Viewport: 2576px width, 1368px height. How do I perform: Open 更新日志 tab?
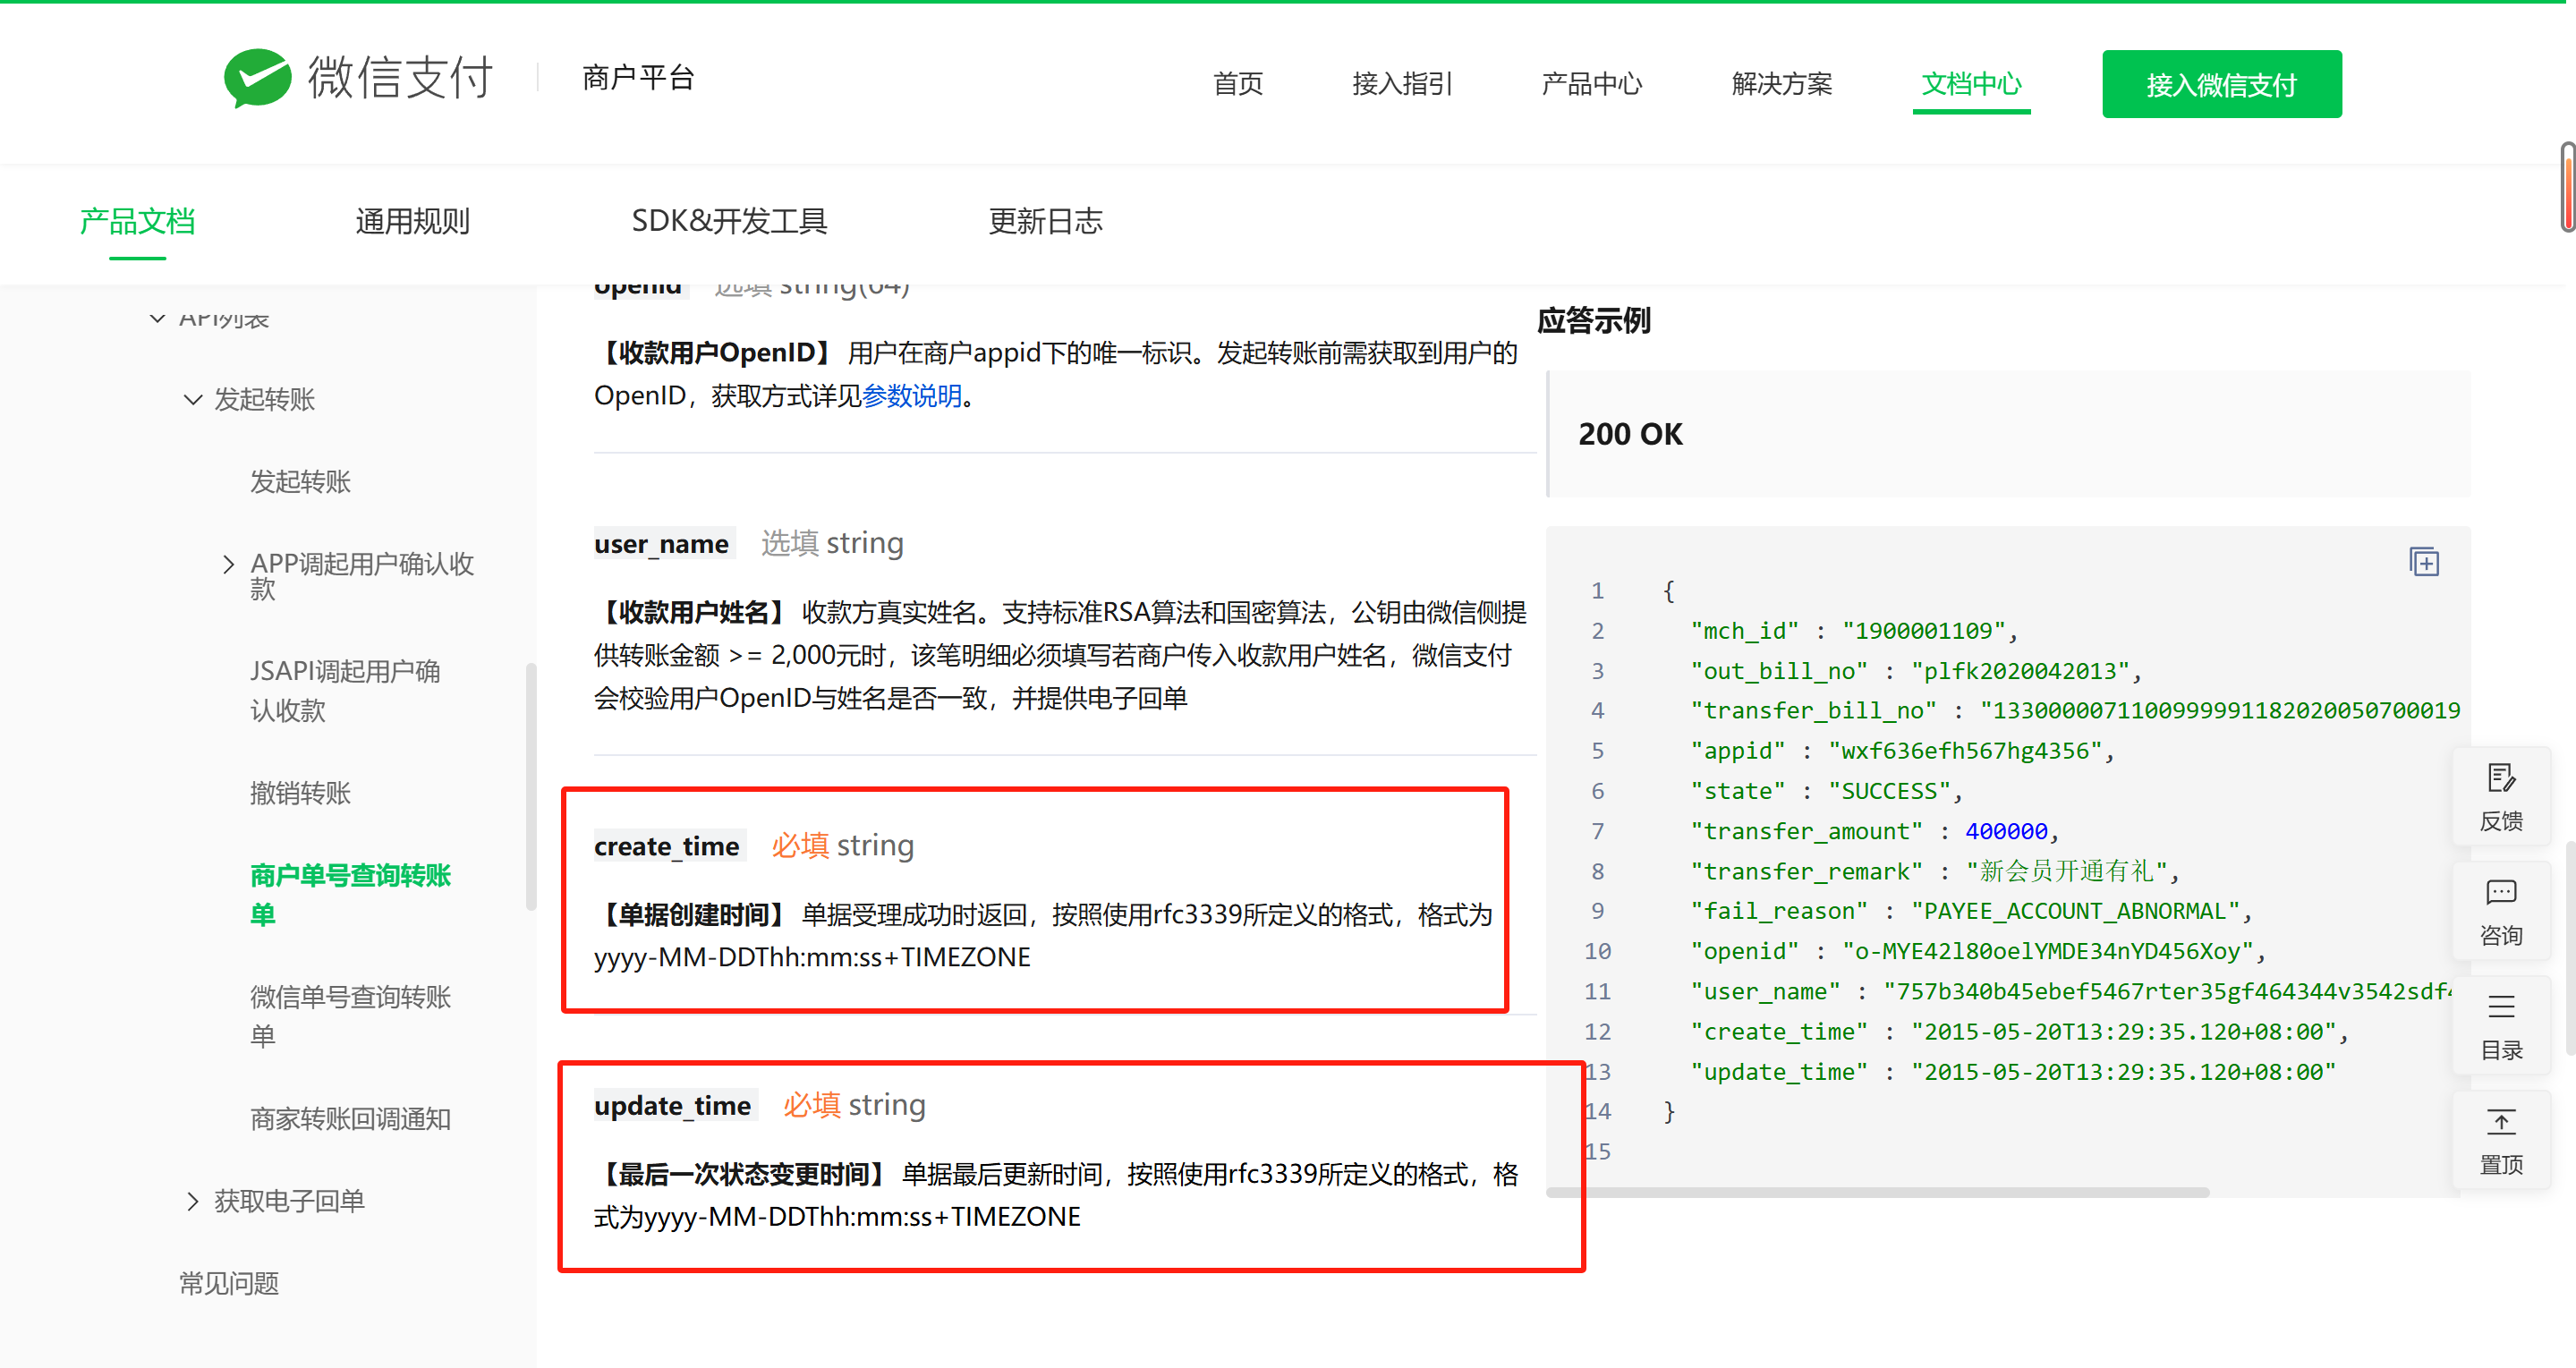(1045, 221)
